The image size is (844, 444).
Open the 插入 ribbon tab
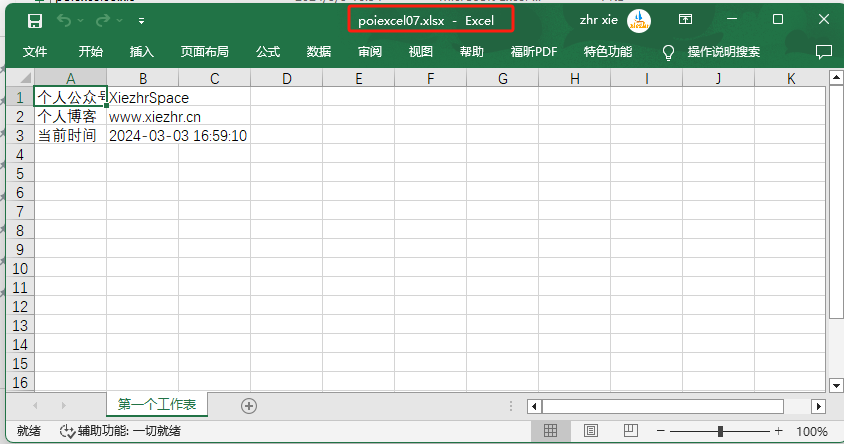pyautogui.click(x=142, y=52)
